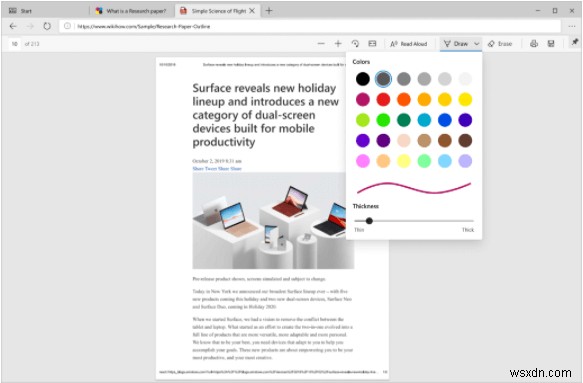Screen dimensions: 583x383
Task: Select the Draw pen tool
Action: tap(455, 44)
